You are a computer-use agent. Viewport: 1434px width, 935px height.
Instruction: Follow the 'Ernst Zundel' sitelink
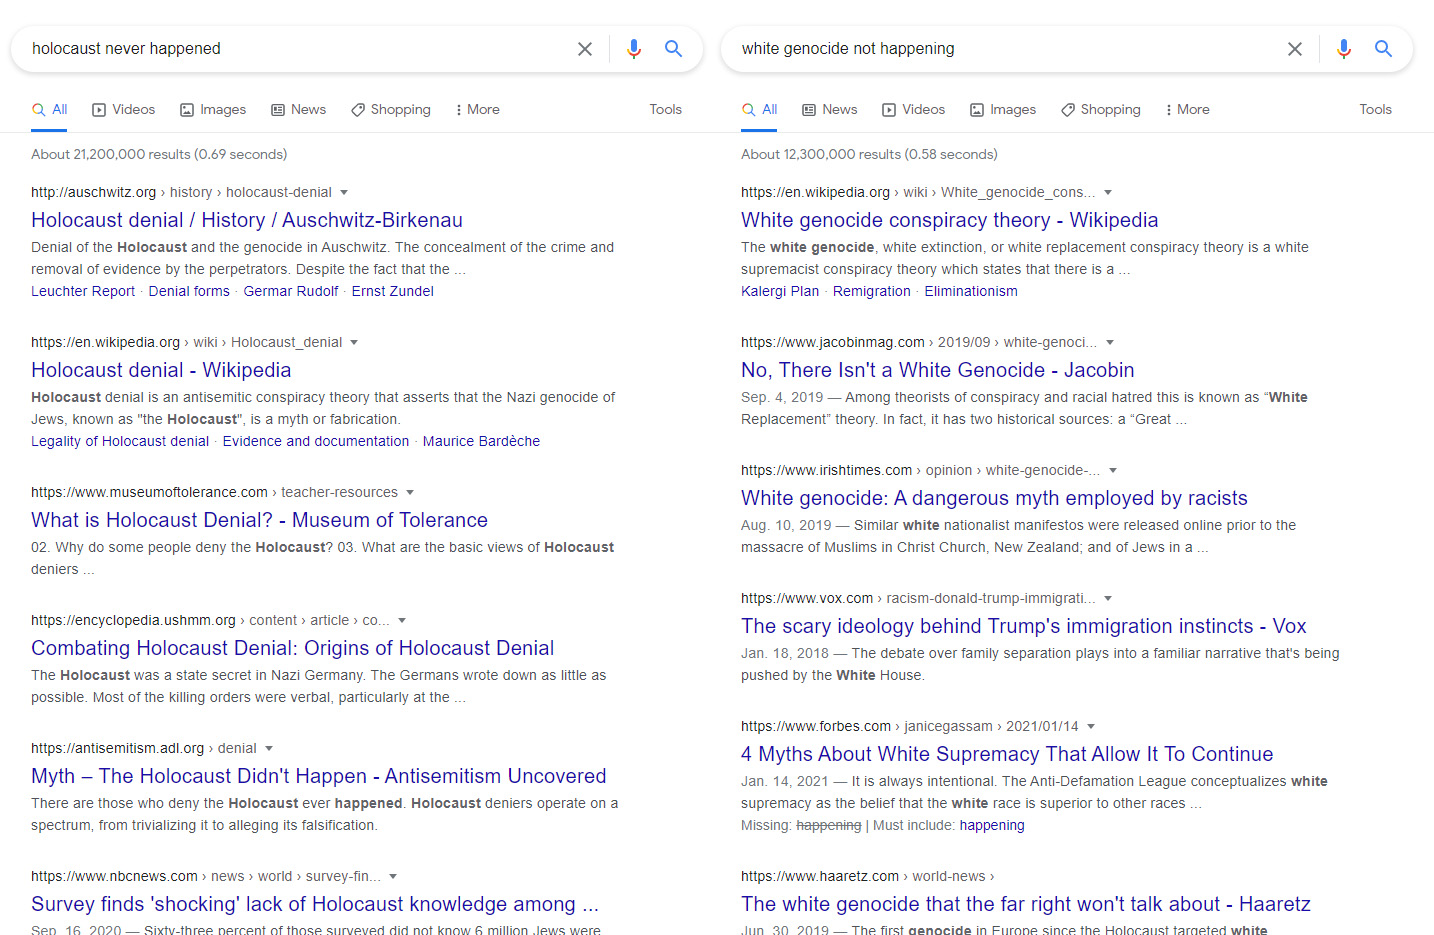click(x=393, y=292)
